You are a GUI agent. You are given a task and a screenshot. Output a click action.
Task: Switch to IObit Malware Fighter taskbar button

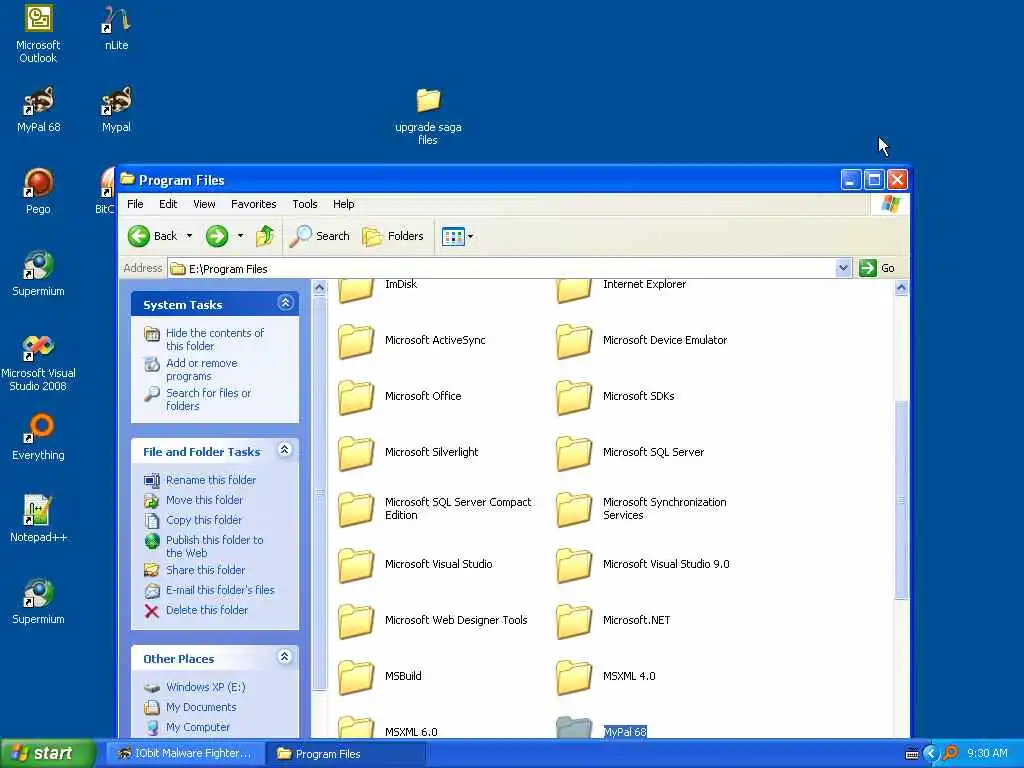tap(184, 754)
